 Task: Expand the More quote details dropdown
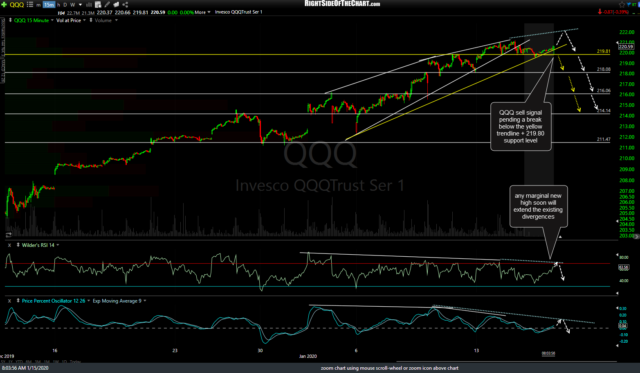point(202,12)
